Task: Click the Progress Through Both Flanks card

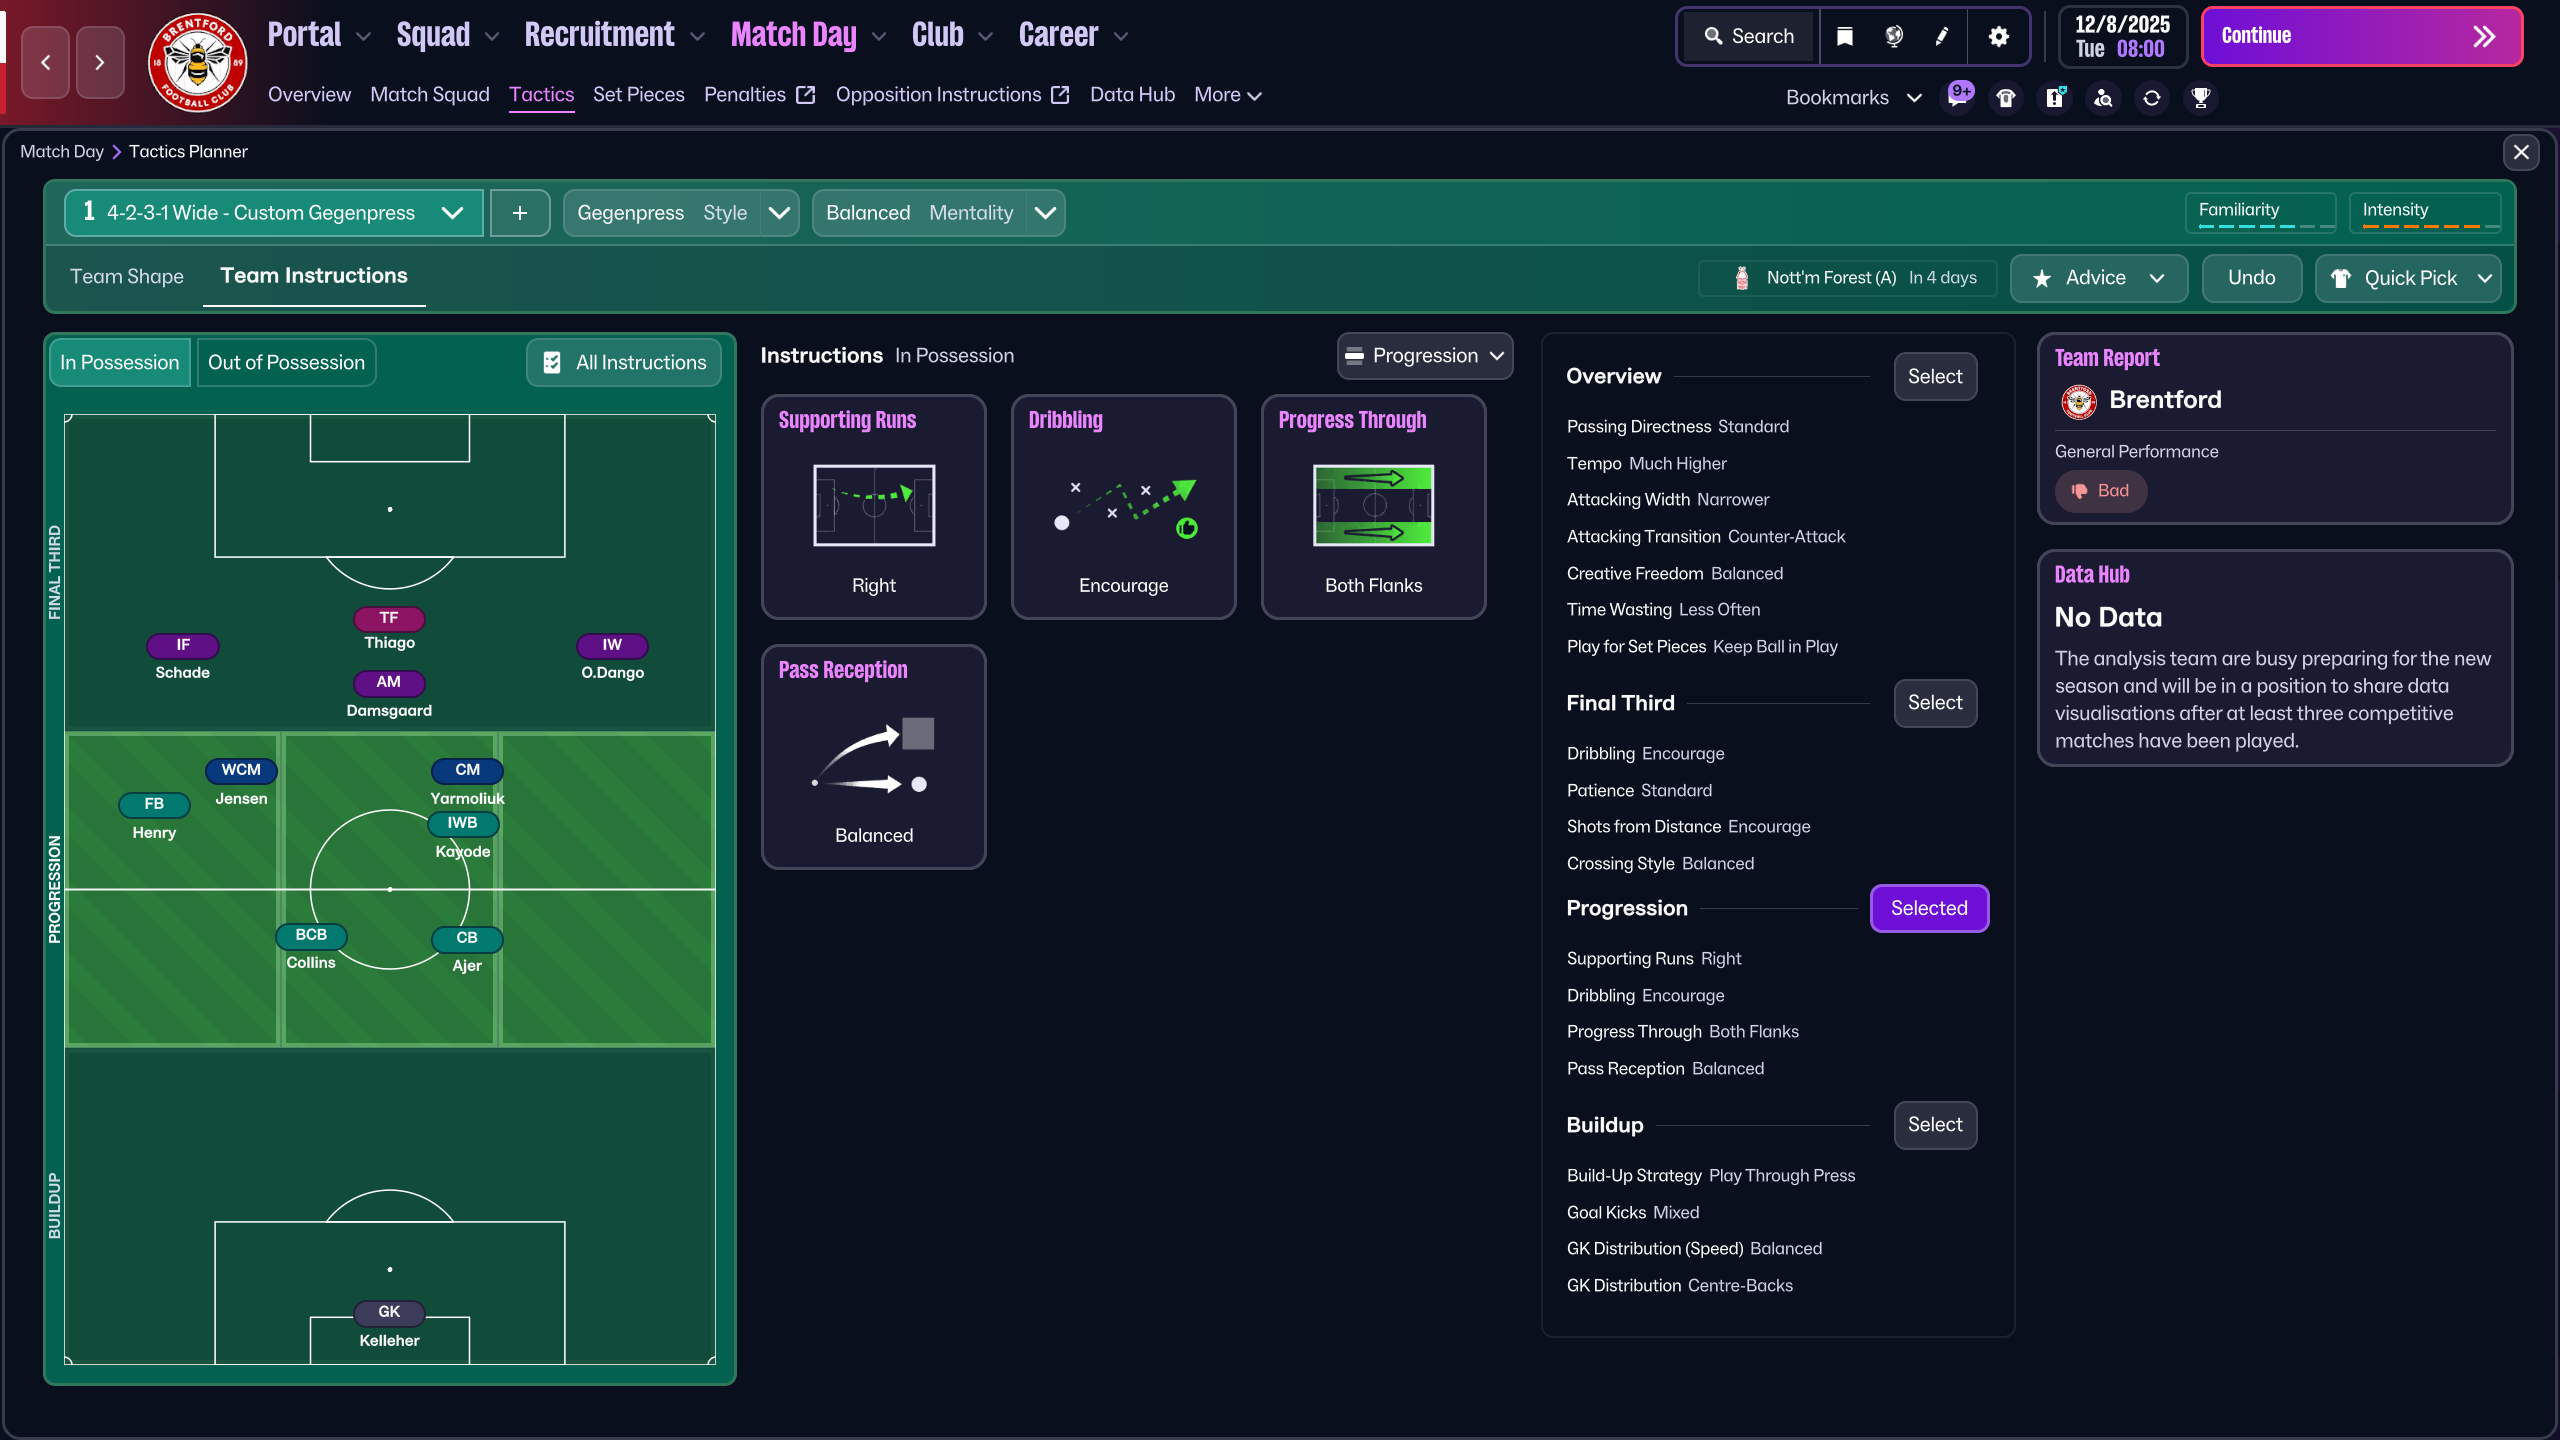Action: pyautogui.click(x=1373, y=507)
